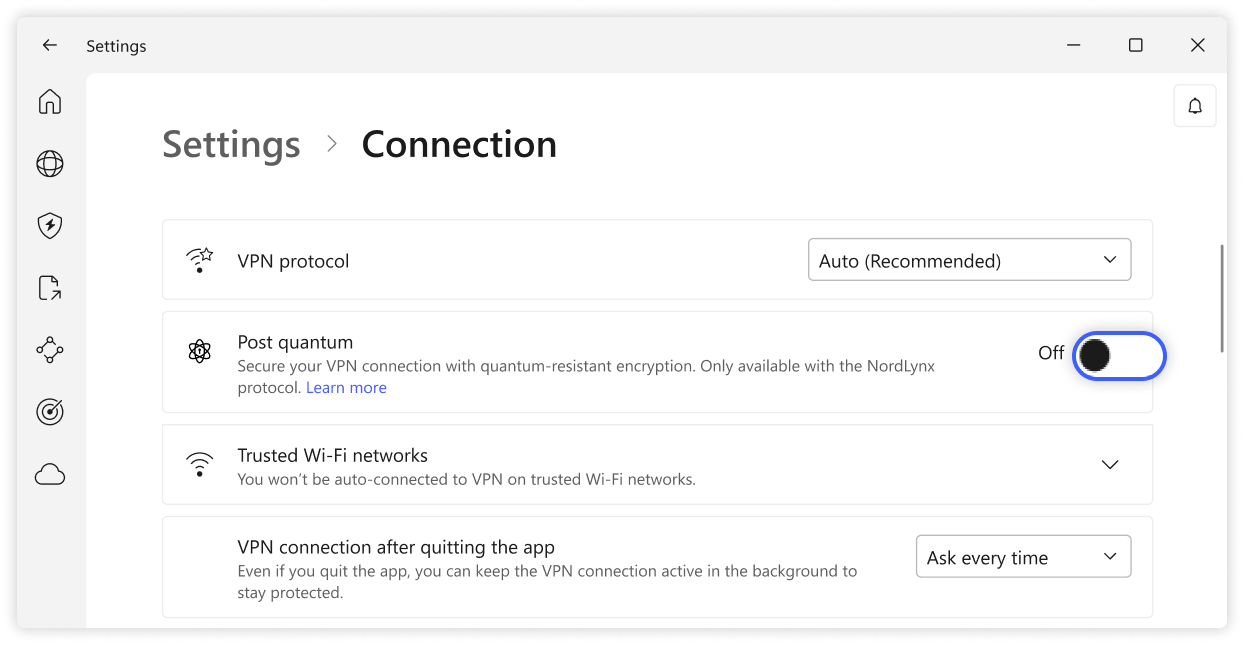Open Threat Protection shield icon

click(x=50, y=226)
